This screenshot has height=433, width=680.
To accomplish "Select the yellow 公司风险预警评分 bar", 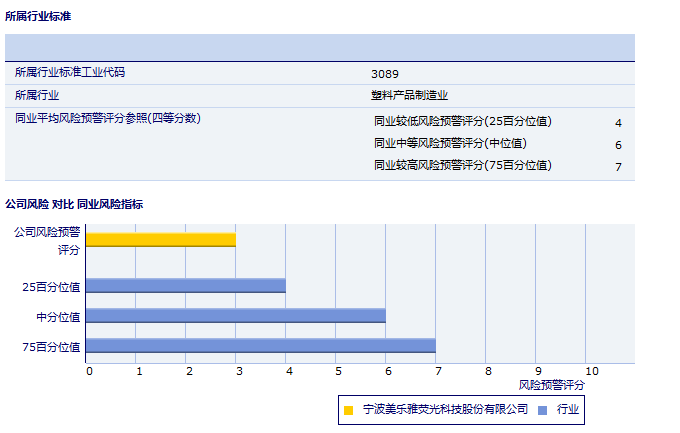I will 160,239.
